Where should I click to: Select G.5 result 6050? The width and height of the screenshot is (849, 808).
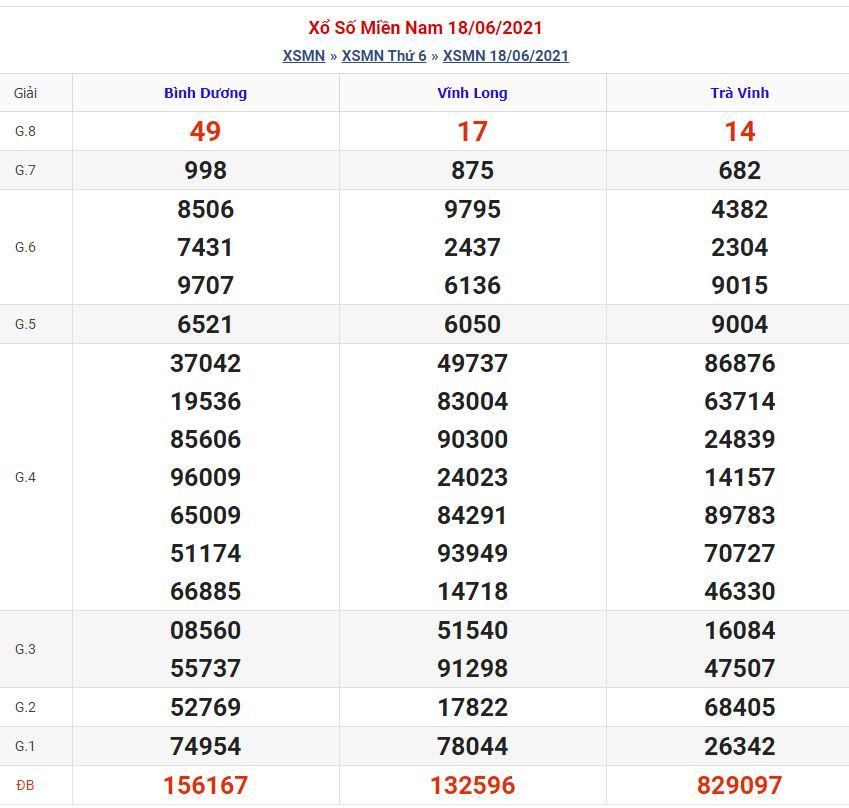[x=472, y=324]
